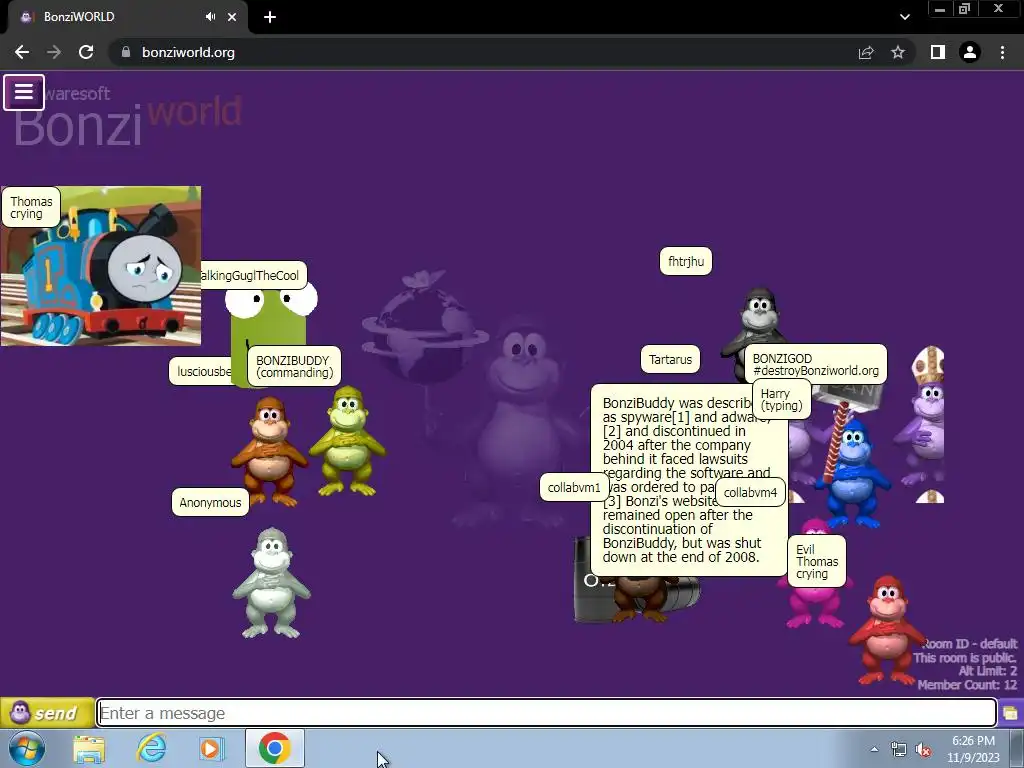Open the Chrome profile avatar menu
The height and width of the screenshot is (768, 1024).
click(x=970, y=52)
